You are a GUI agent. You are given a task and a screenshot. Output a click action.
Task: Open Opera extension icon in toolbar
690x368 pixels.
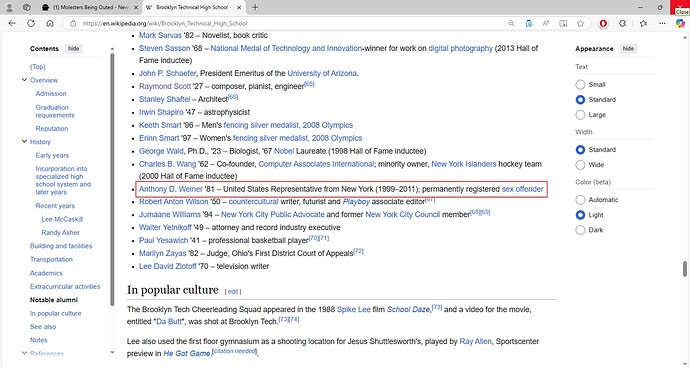tap(603, 23)
